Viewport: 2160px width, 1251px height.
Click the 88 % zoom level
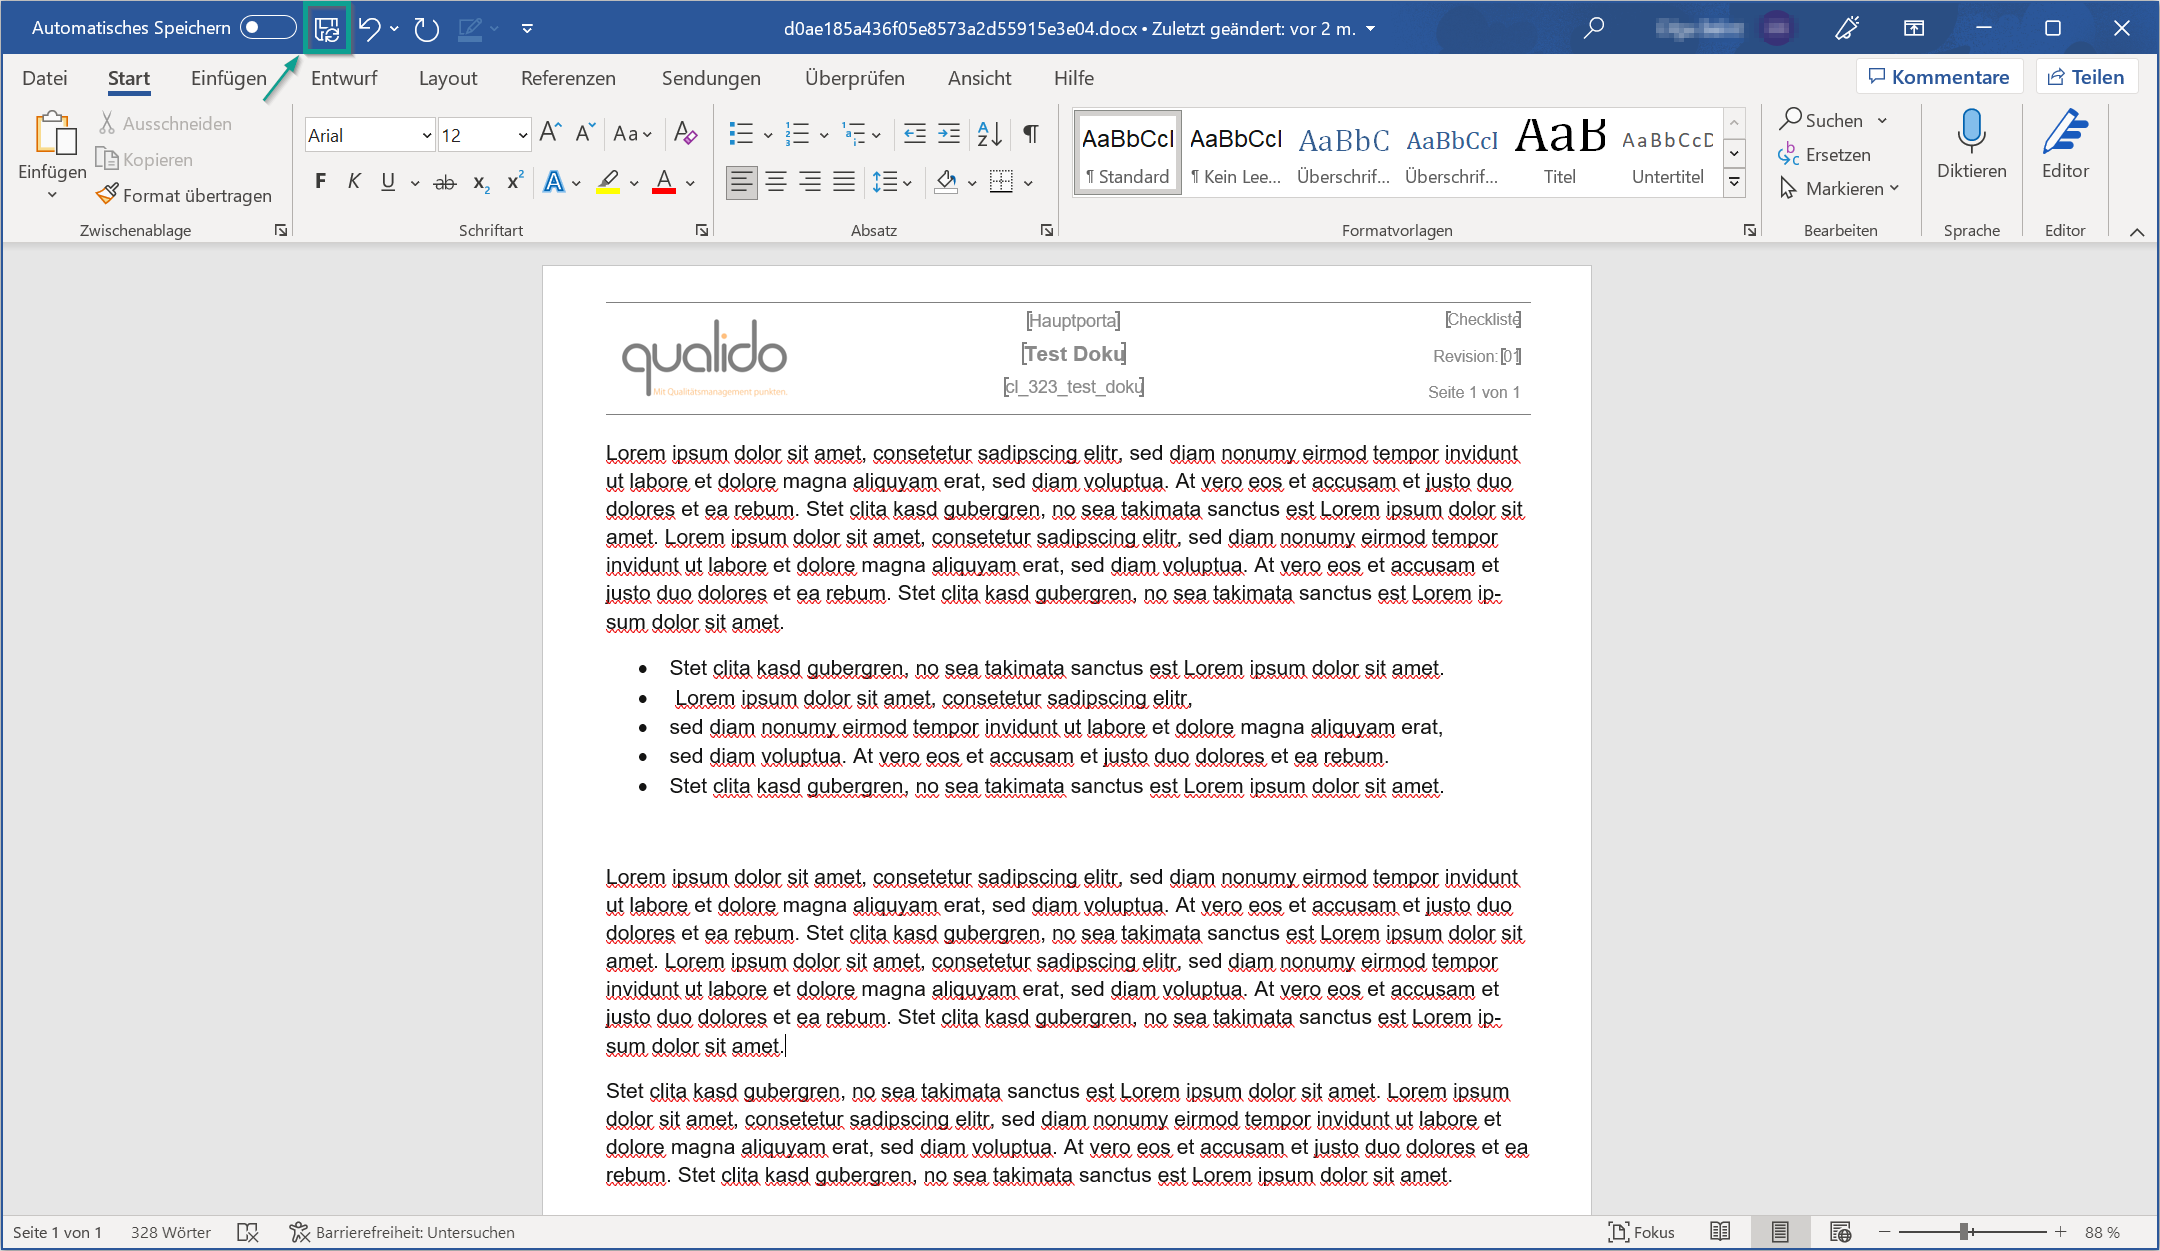point(2103,1232)
